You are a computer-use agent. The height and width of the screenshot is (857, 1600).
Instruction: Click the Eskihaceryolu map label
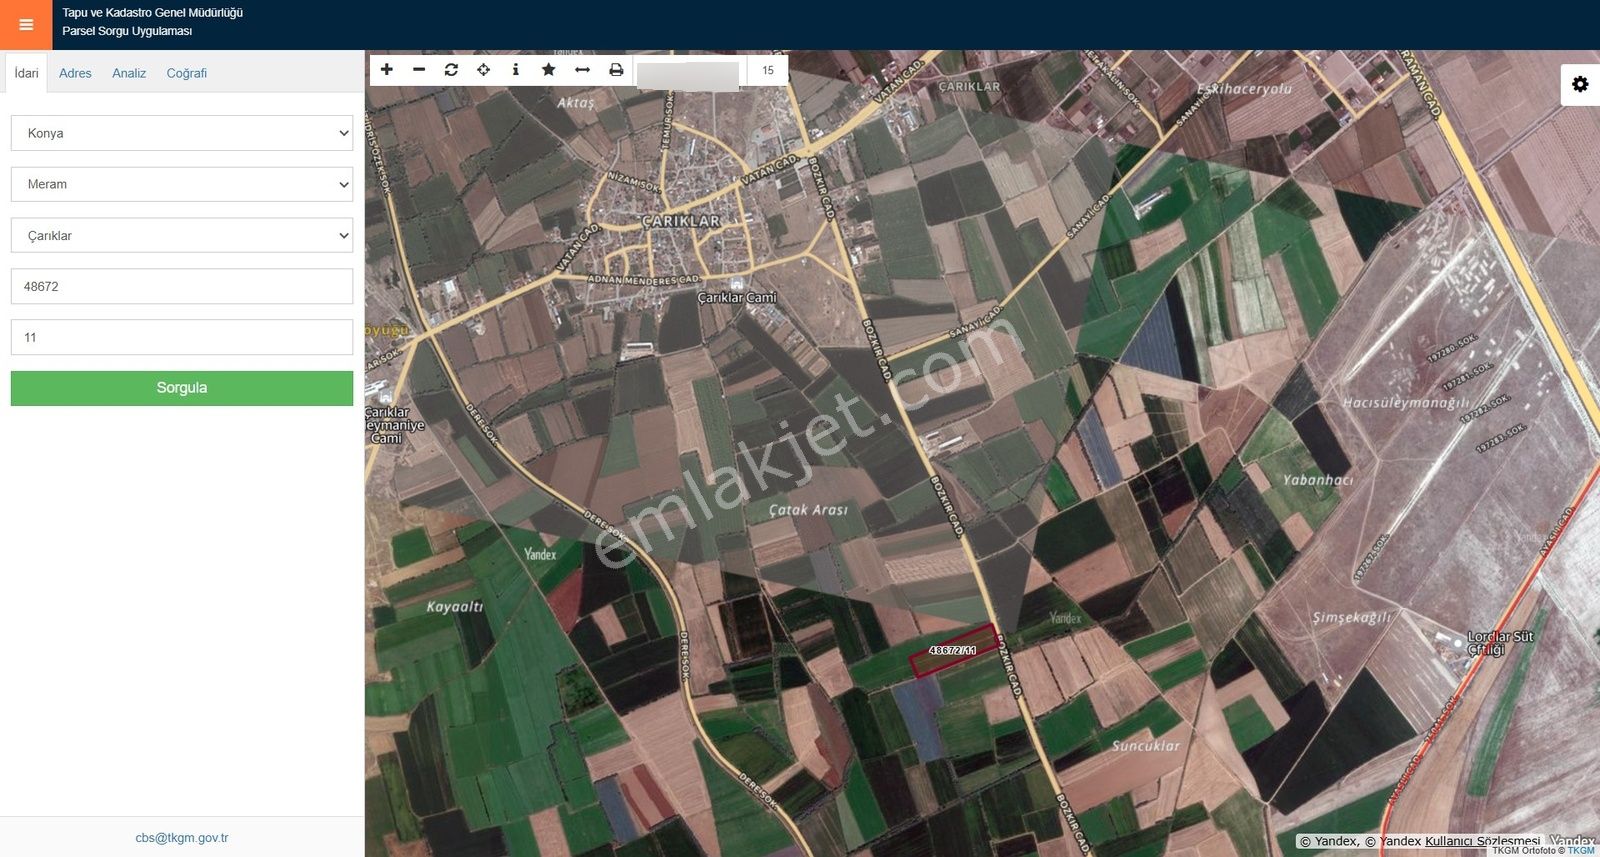pos(1244,89)
